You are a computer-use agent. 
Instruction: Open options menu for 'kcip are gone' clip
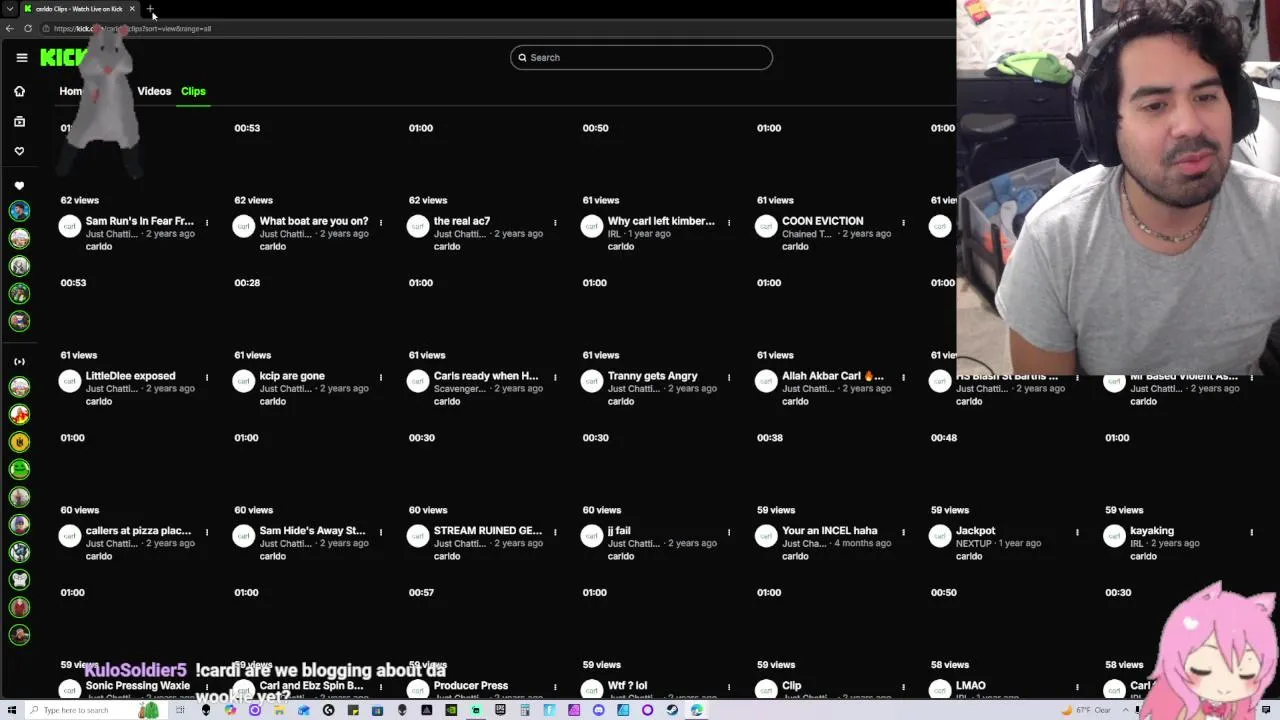[381, 377]
